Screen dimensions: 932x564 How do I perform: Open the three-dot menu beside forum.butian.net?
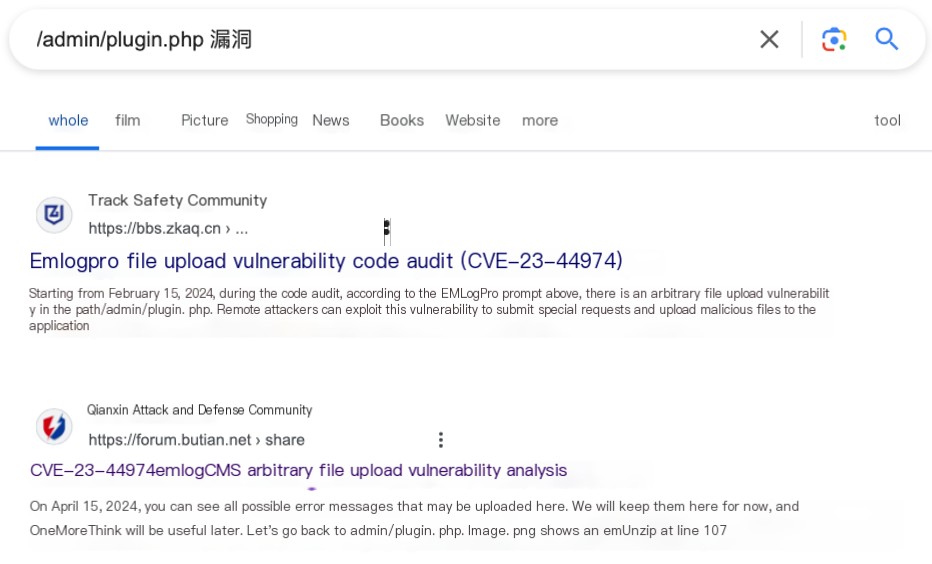click(440, 440)
